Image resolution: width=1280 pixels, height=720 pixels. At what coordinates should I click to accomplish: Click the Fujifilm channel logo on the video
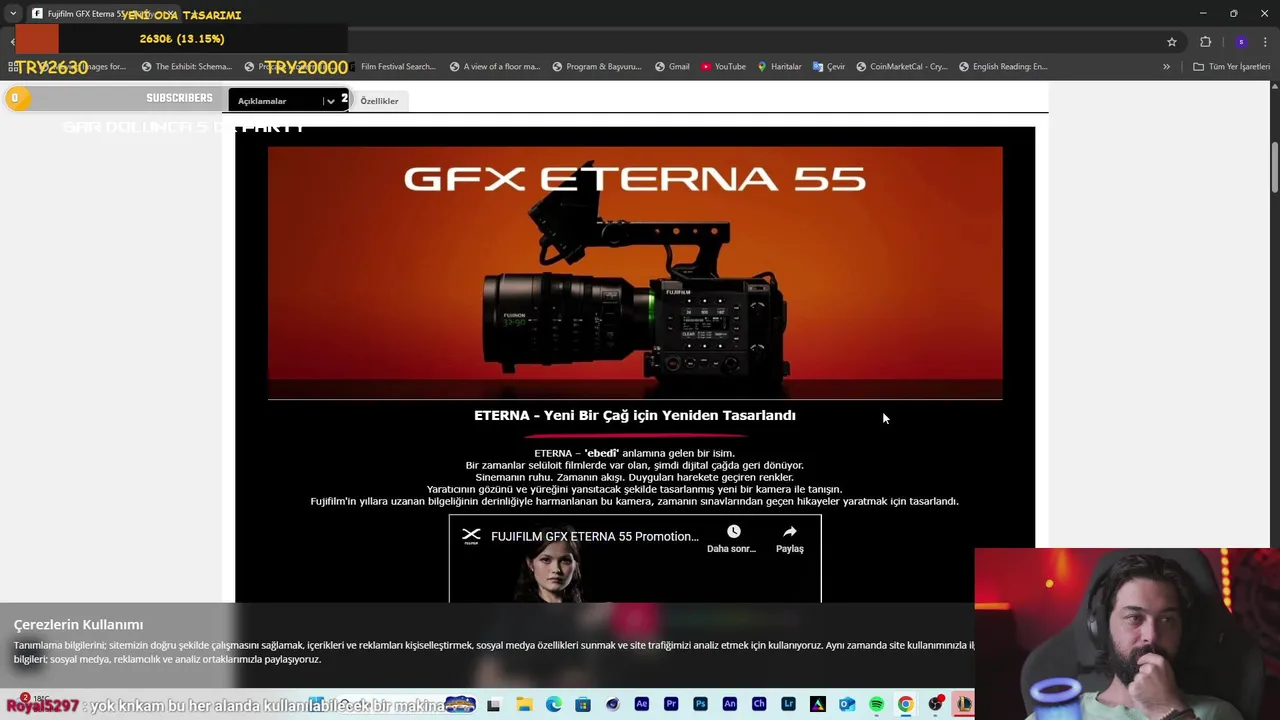(471, 536)
